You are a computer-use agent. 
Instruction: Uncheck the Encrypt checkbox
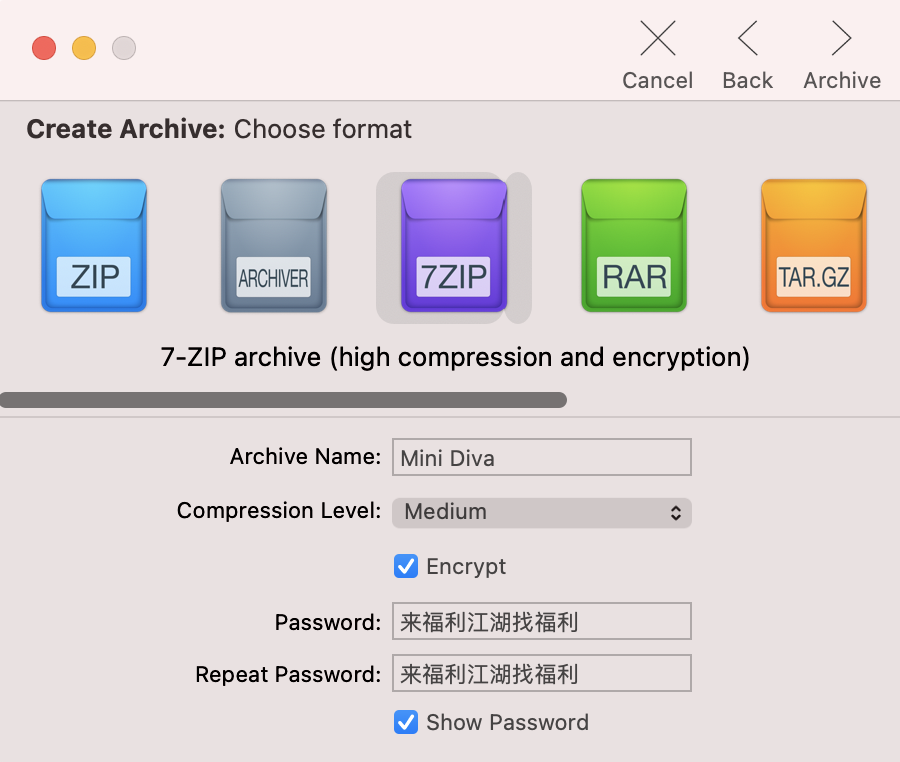tap(406, 567)
